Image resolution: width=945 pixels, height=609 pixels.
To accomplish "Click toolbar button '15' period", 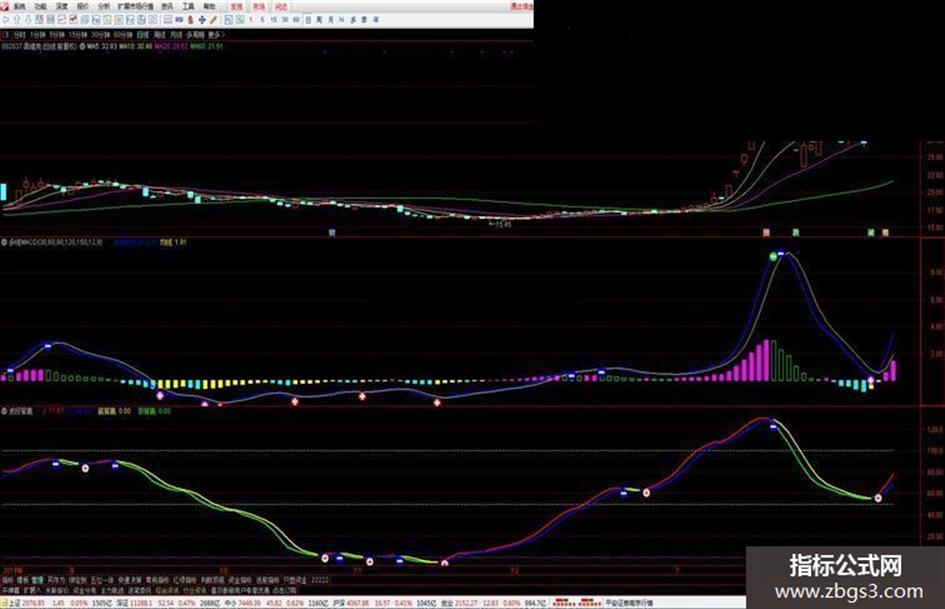I will [x=273, y=20].
